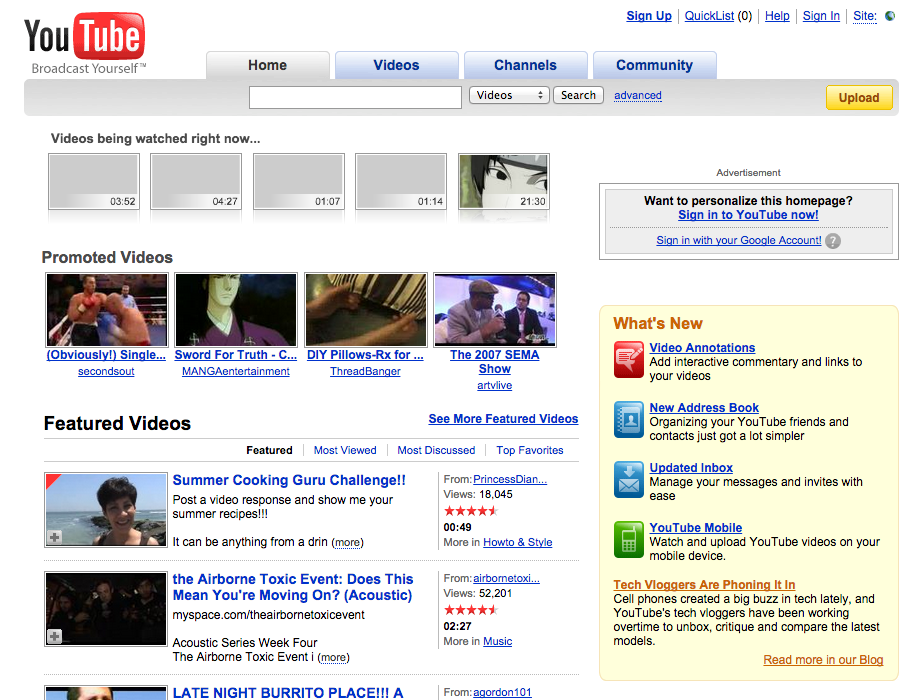This screenshot has width=921, height=700.
Task: Open Updated Inbox link
Action: tap(691, 467)
